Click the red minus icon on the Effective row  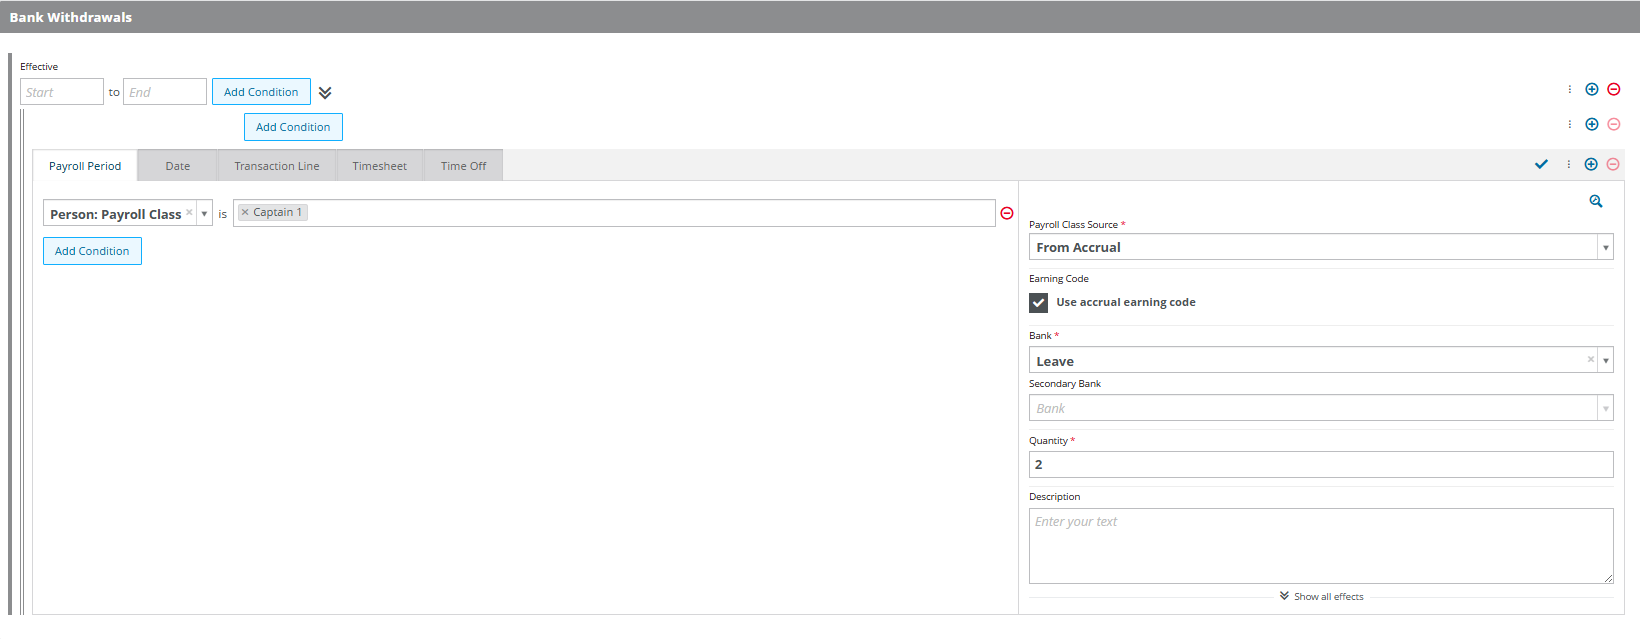(1614, 90)
